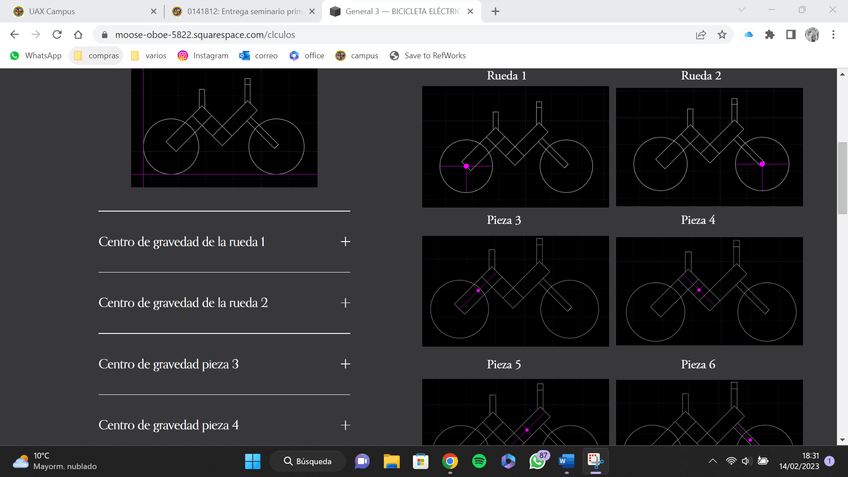The height and width of the screenshot is (477, 848).
Task: Open Snipping Tool from taskbar
Action: (595, 461)
